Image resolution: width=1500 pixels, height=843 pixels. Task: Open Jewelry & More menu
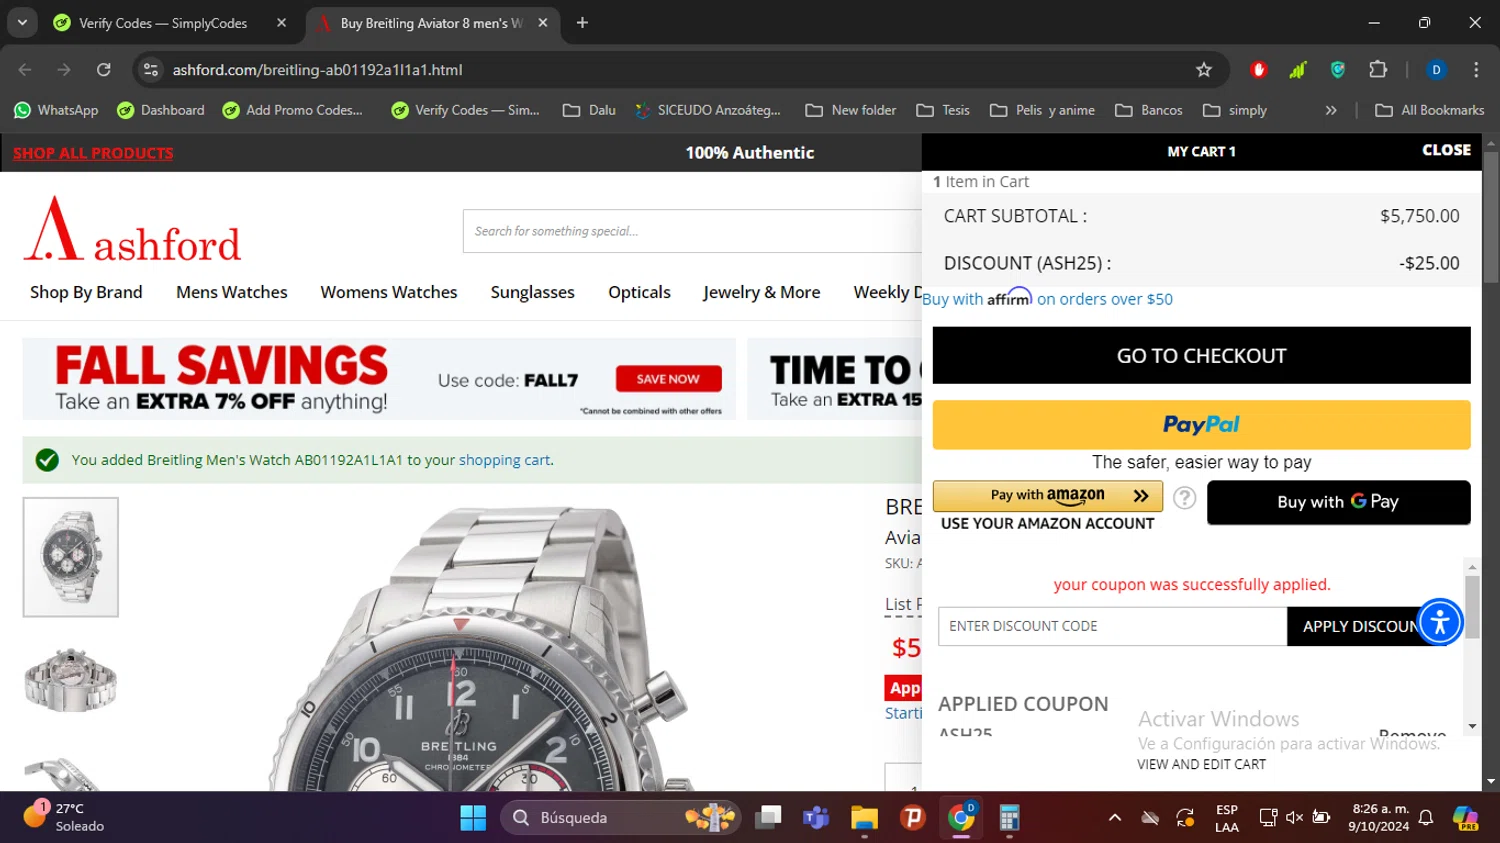(x=762, y=292)
